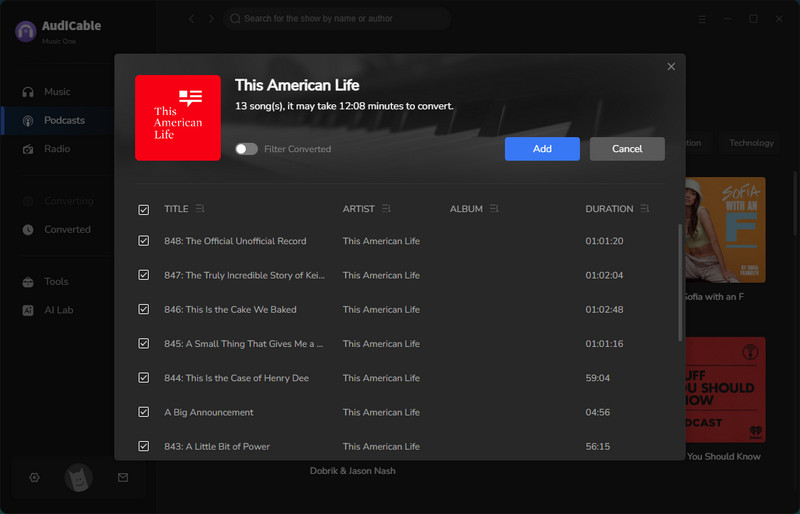Open Tools in the sidebar

(x=56, y=282)
